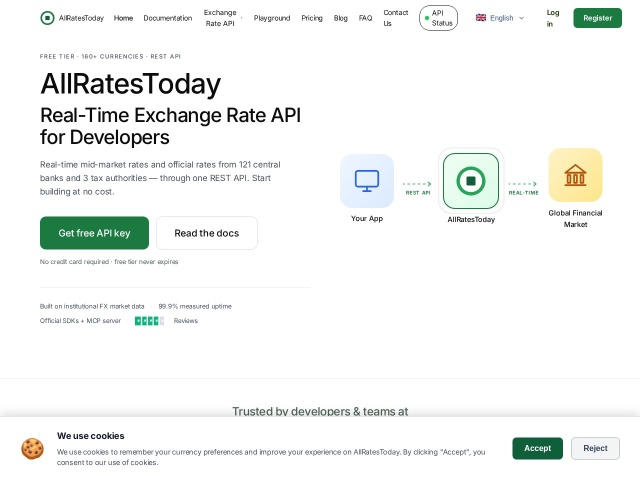Open the FAQ page
Screen dimensions: 640x480
coord(365,18)
